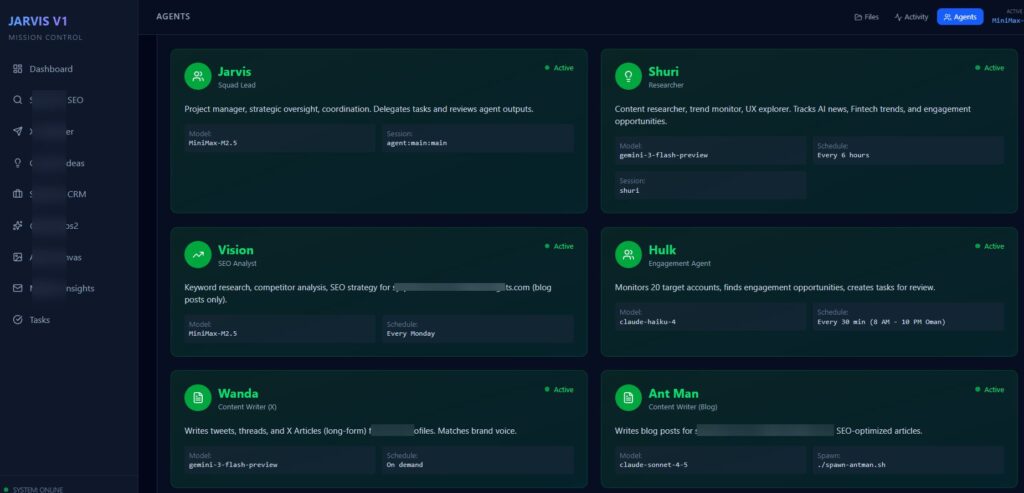Click the Shuri lightbulb avatar icon
This screenshot has height=493, width=1024.
tap(628, 77)
